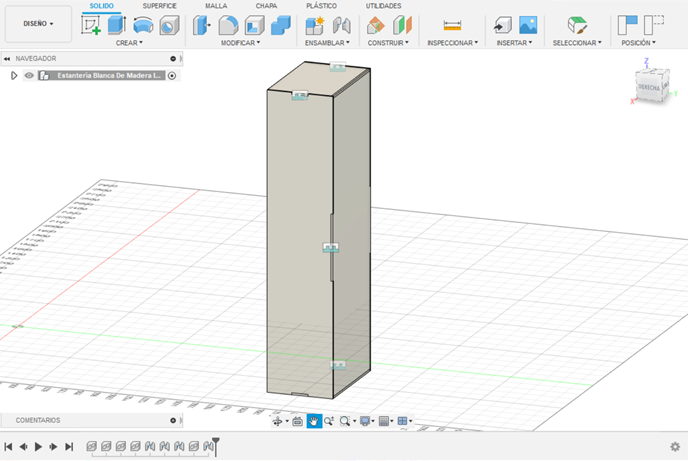The image size is (688, 461).
Task: Open timeline settings gear
Action: [x=675, y=447]
